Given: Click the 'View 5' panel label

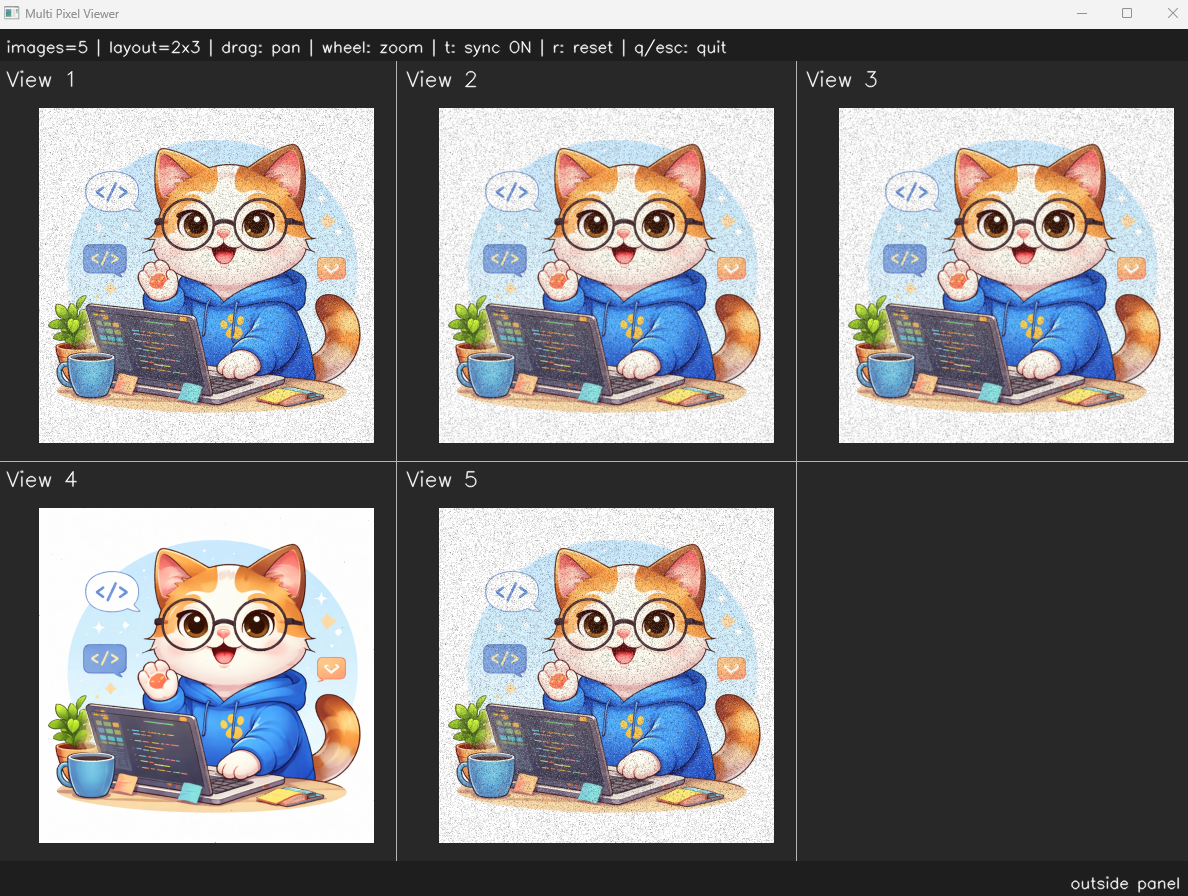Looking at the screenshot, I should click(441, 479).
